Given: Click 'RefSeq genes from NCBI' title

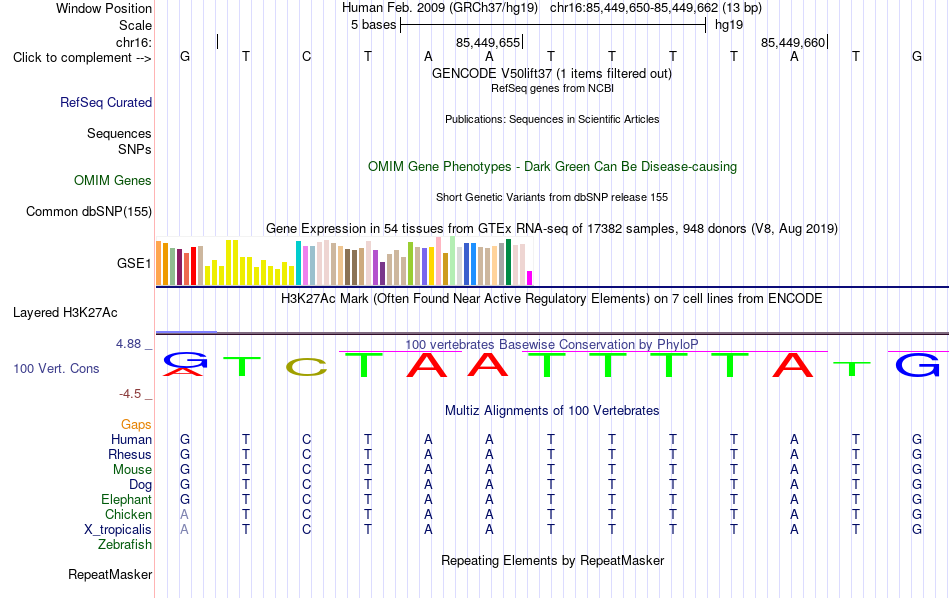Looking at the screenshot, I should click(x=553, y=88).
